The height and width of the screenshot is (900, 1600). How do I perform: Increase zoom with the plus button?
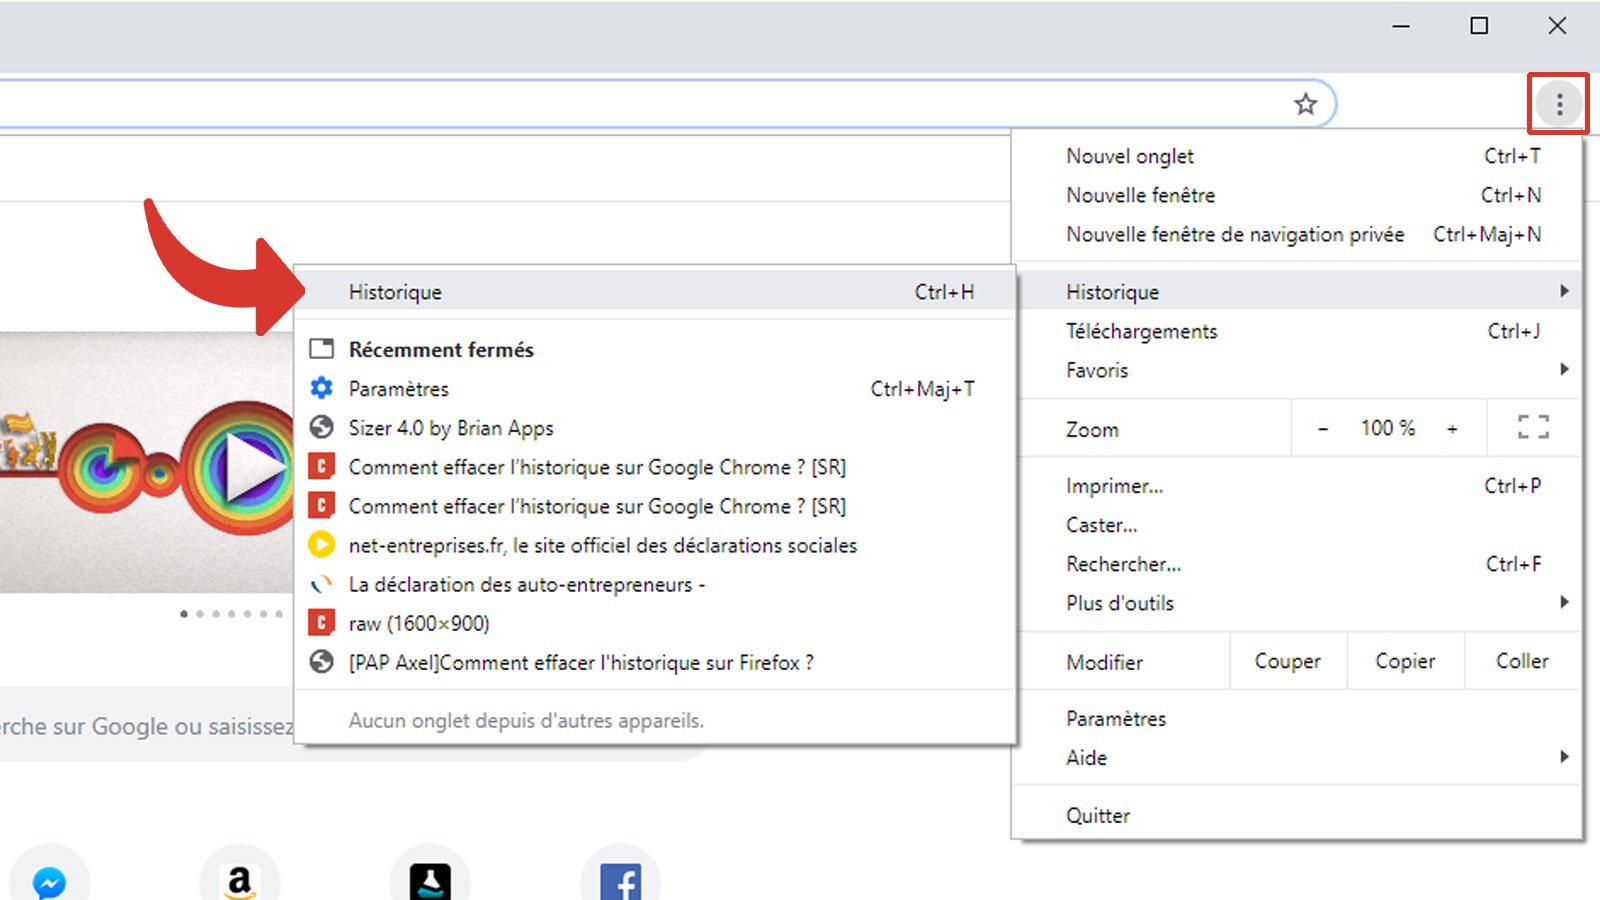[1452, 428]
